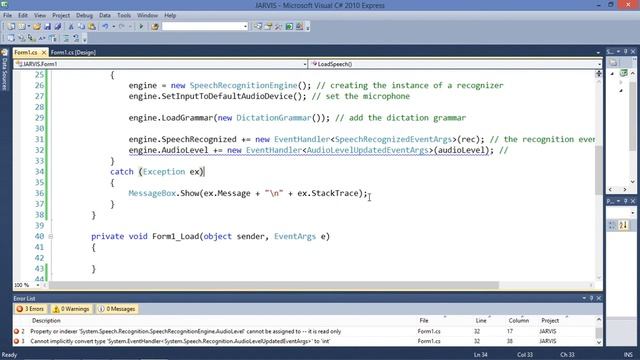Toggle the 3 Errors filter
640x360 pixels.
(30, 309)
